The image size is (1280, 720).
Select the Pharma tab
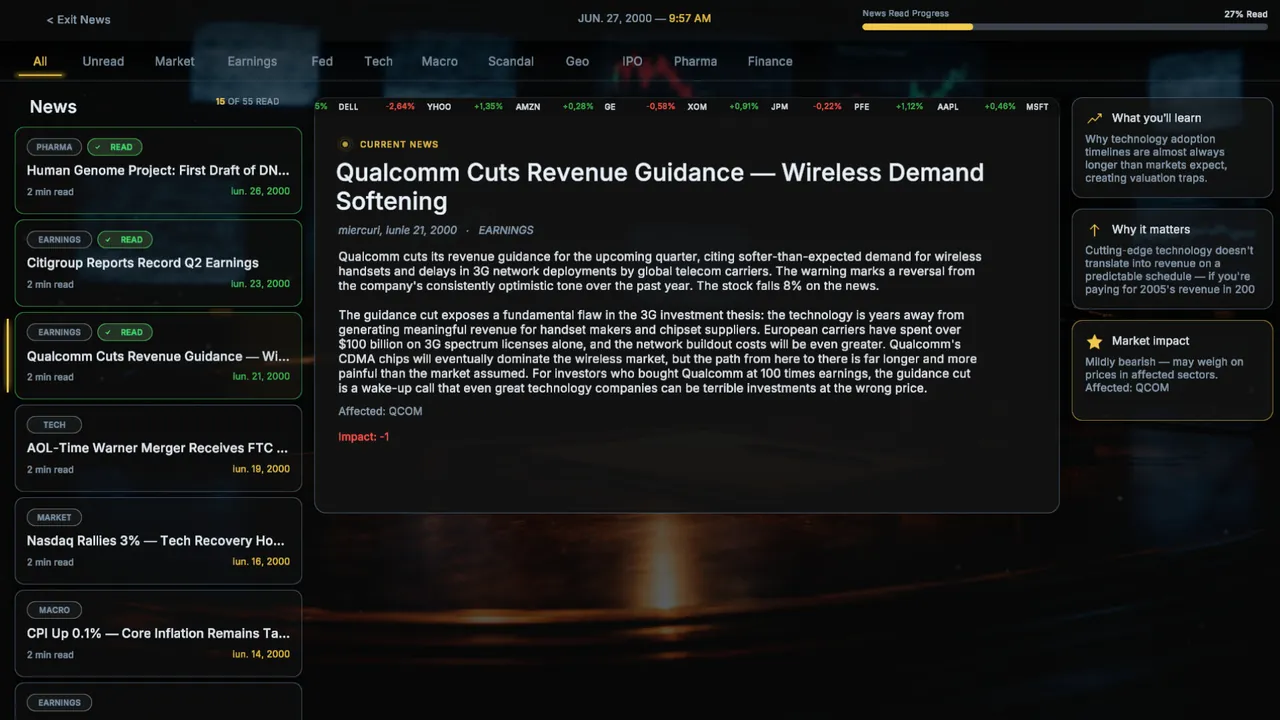click(695, 61)
